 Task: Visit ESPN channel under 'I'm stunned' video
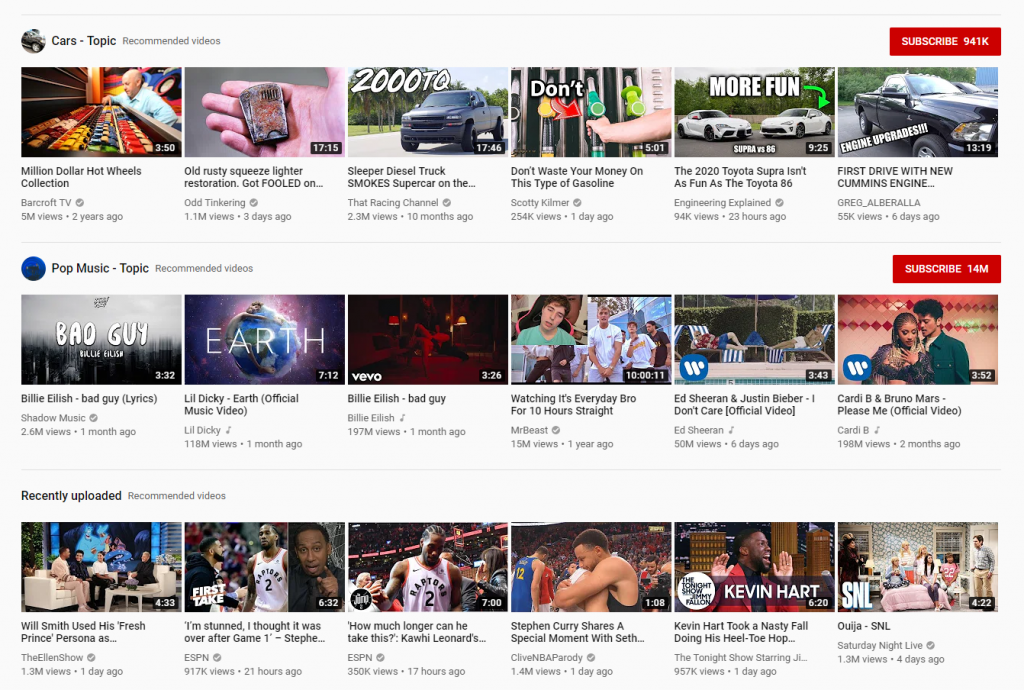(x=197, y=657)
